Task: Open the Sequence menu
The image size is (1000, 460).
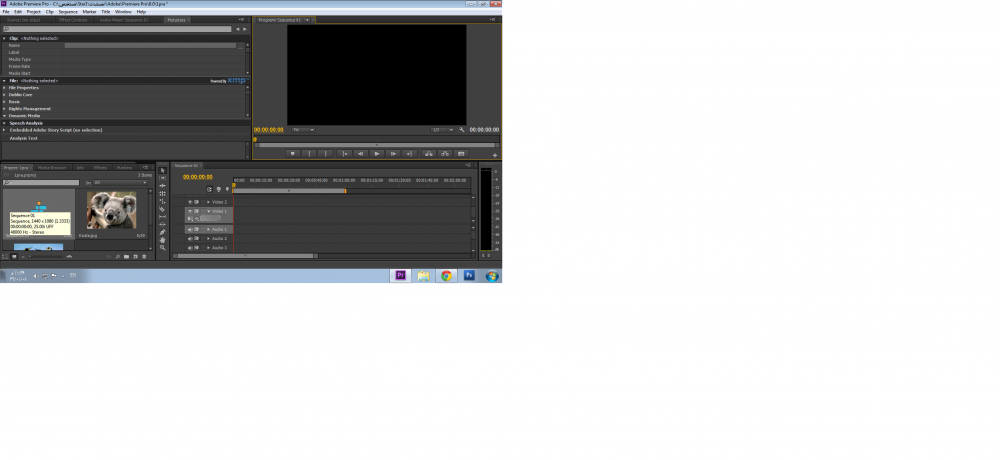Action: tap(67, 12)
